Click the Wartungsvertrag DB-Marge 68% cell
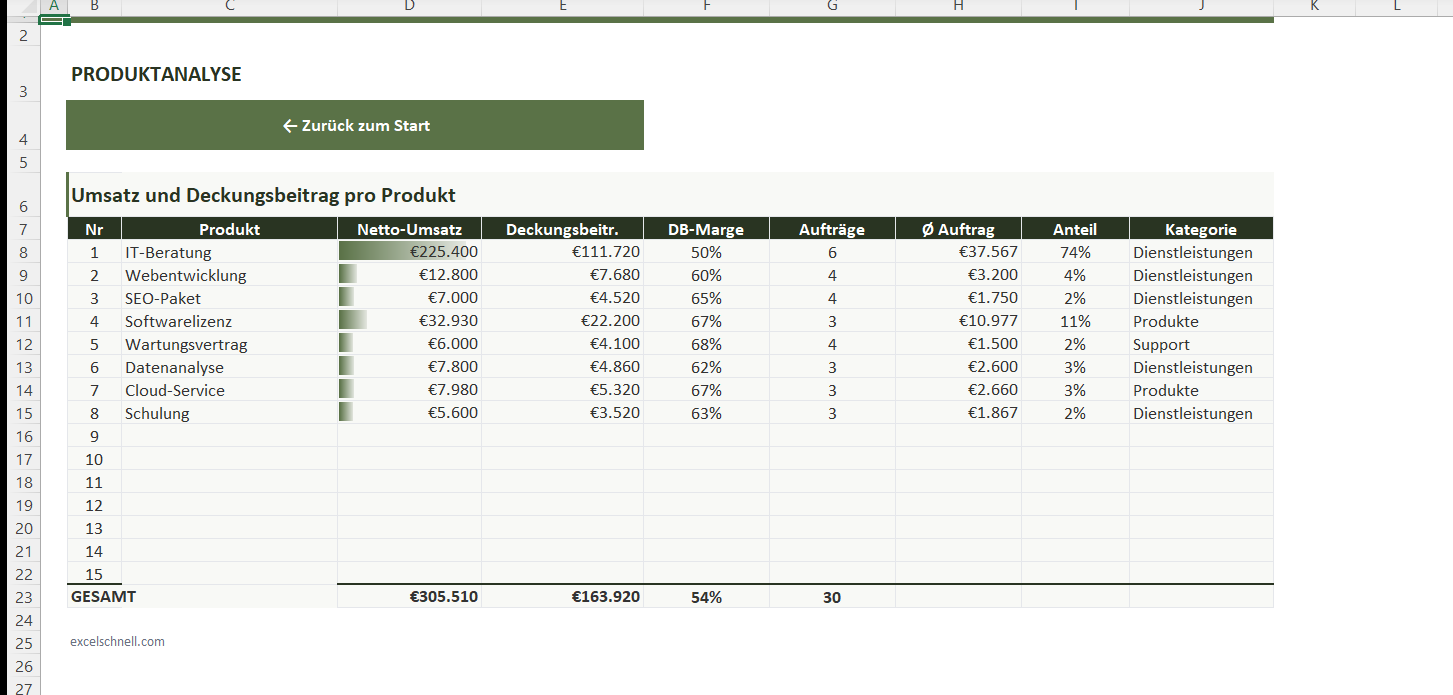Screen dimensions: 1453x695 click(705, 344)
